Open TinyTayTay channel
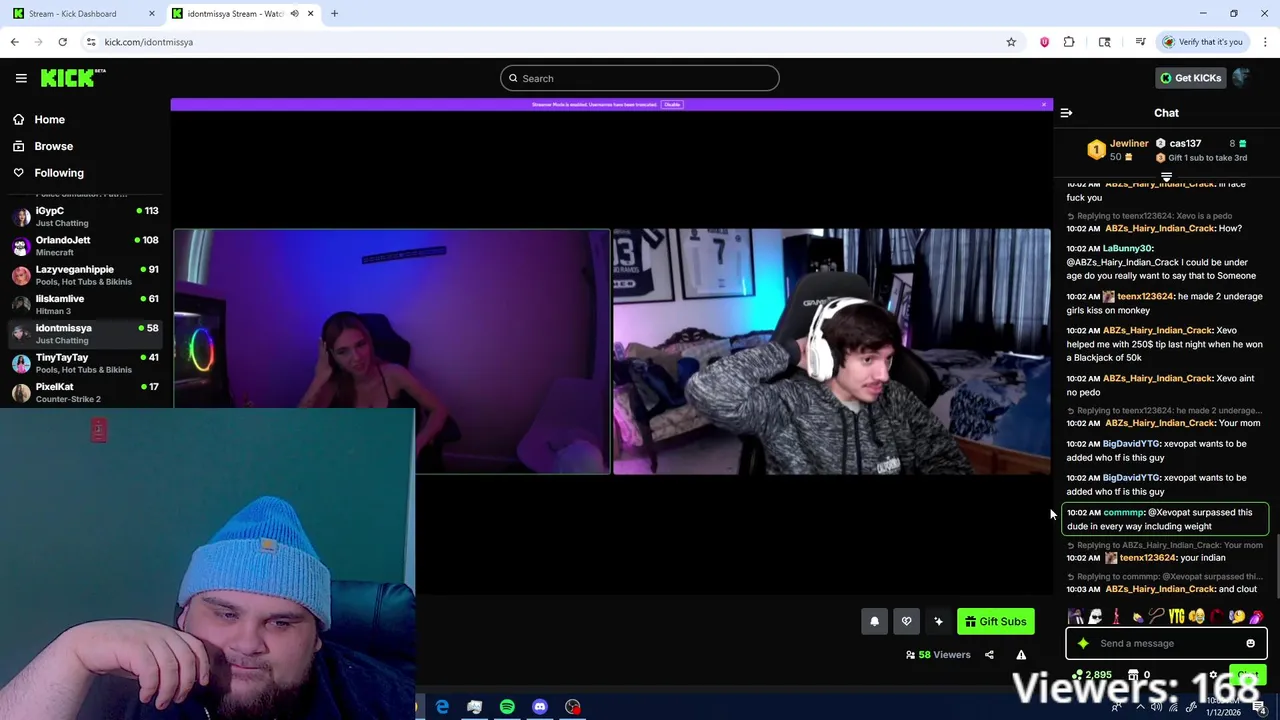Screen dimensions: 1280x720 pyautogui.click(x=86, y=363)
